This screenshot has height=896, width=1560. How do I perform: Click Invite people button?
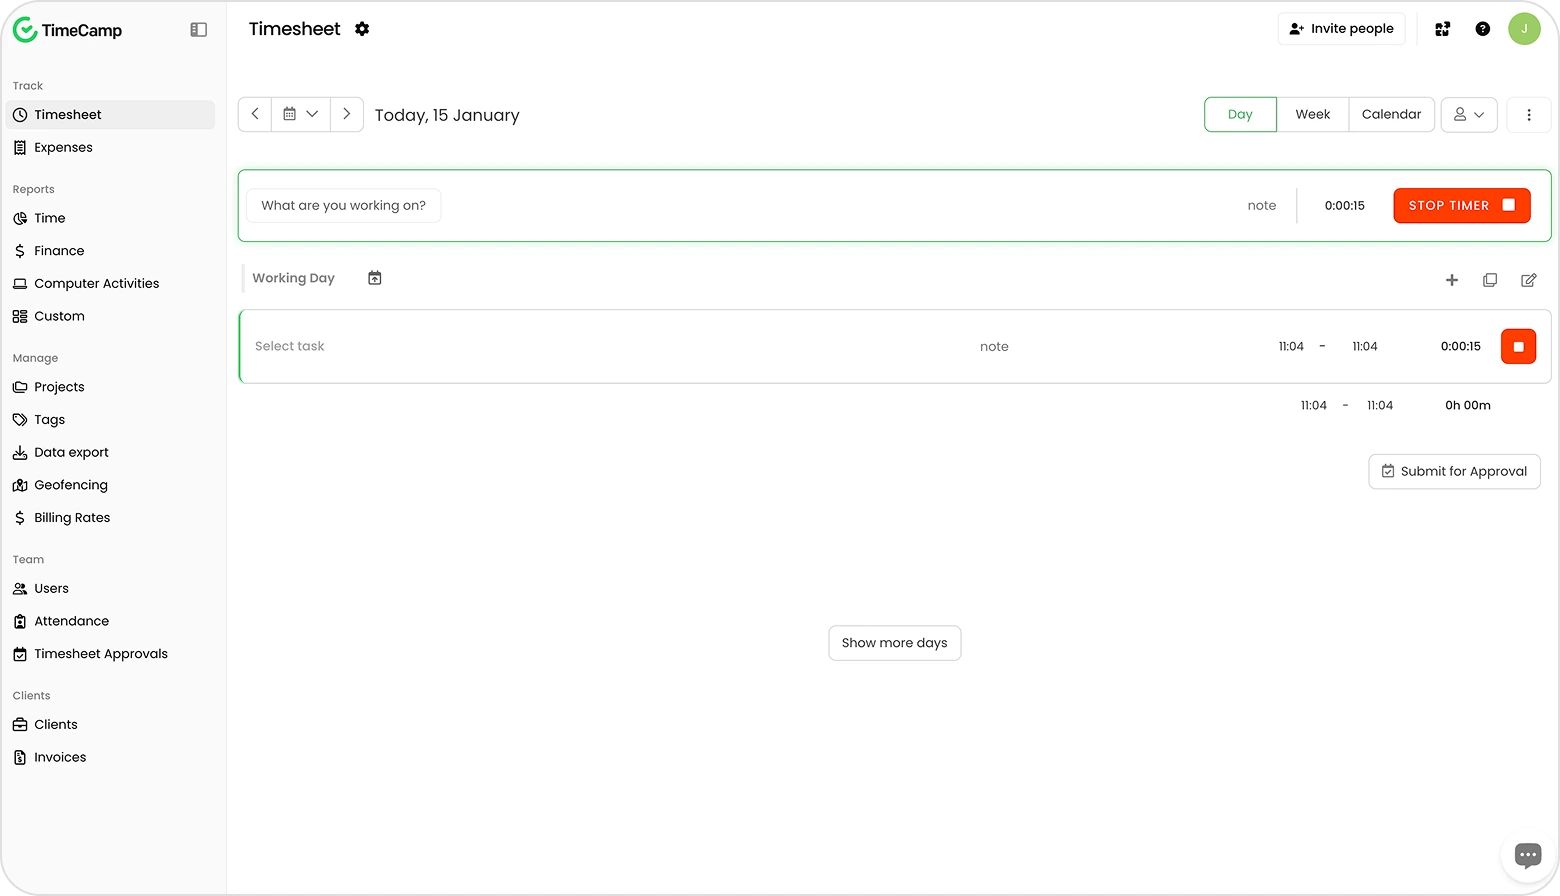[x=1342, y=29]
